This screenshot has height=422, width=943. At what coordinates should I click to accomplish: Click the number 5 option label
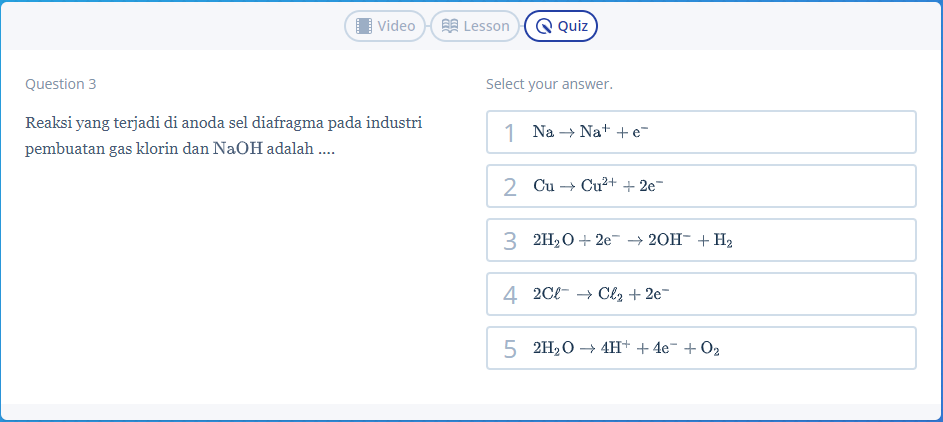coord(510,350)
